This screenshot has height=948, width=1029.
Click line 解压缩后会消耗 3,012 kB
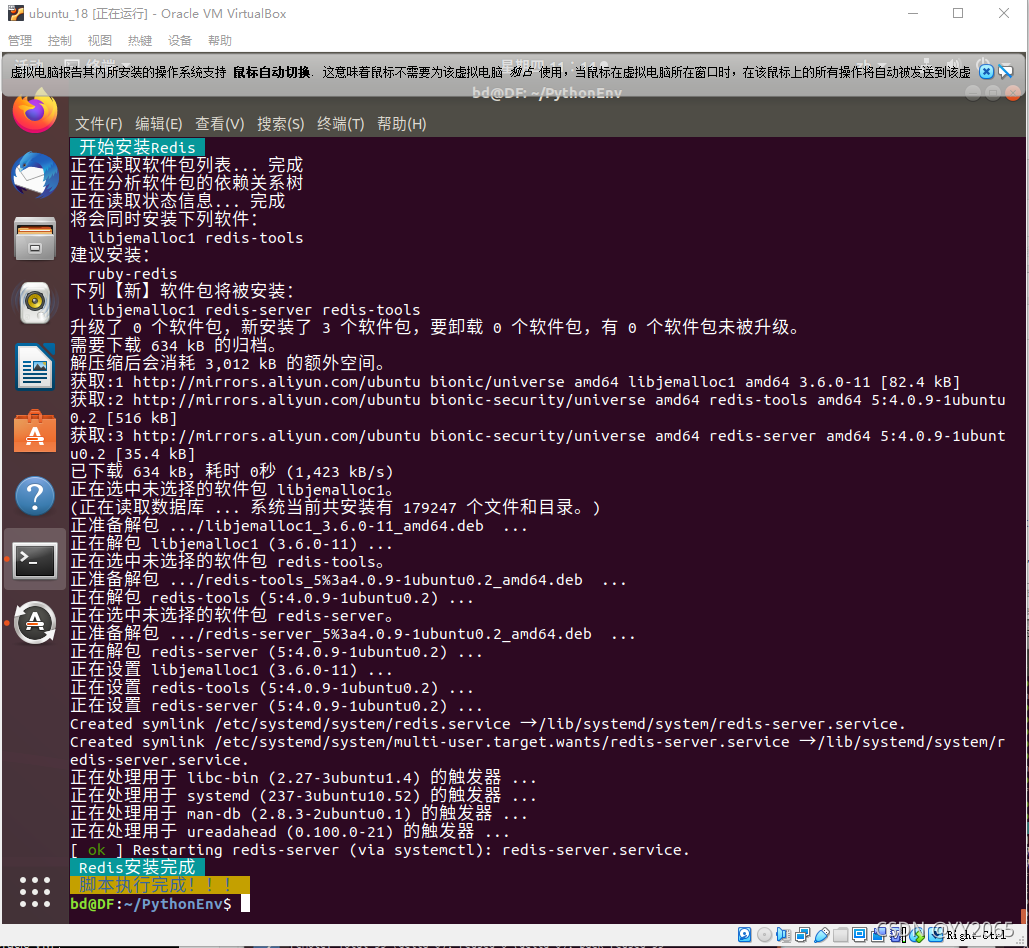(x=227, y=363)
